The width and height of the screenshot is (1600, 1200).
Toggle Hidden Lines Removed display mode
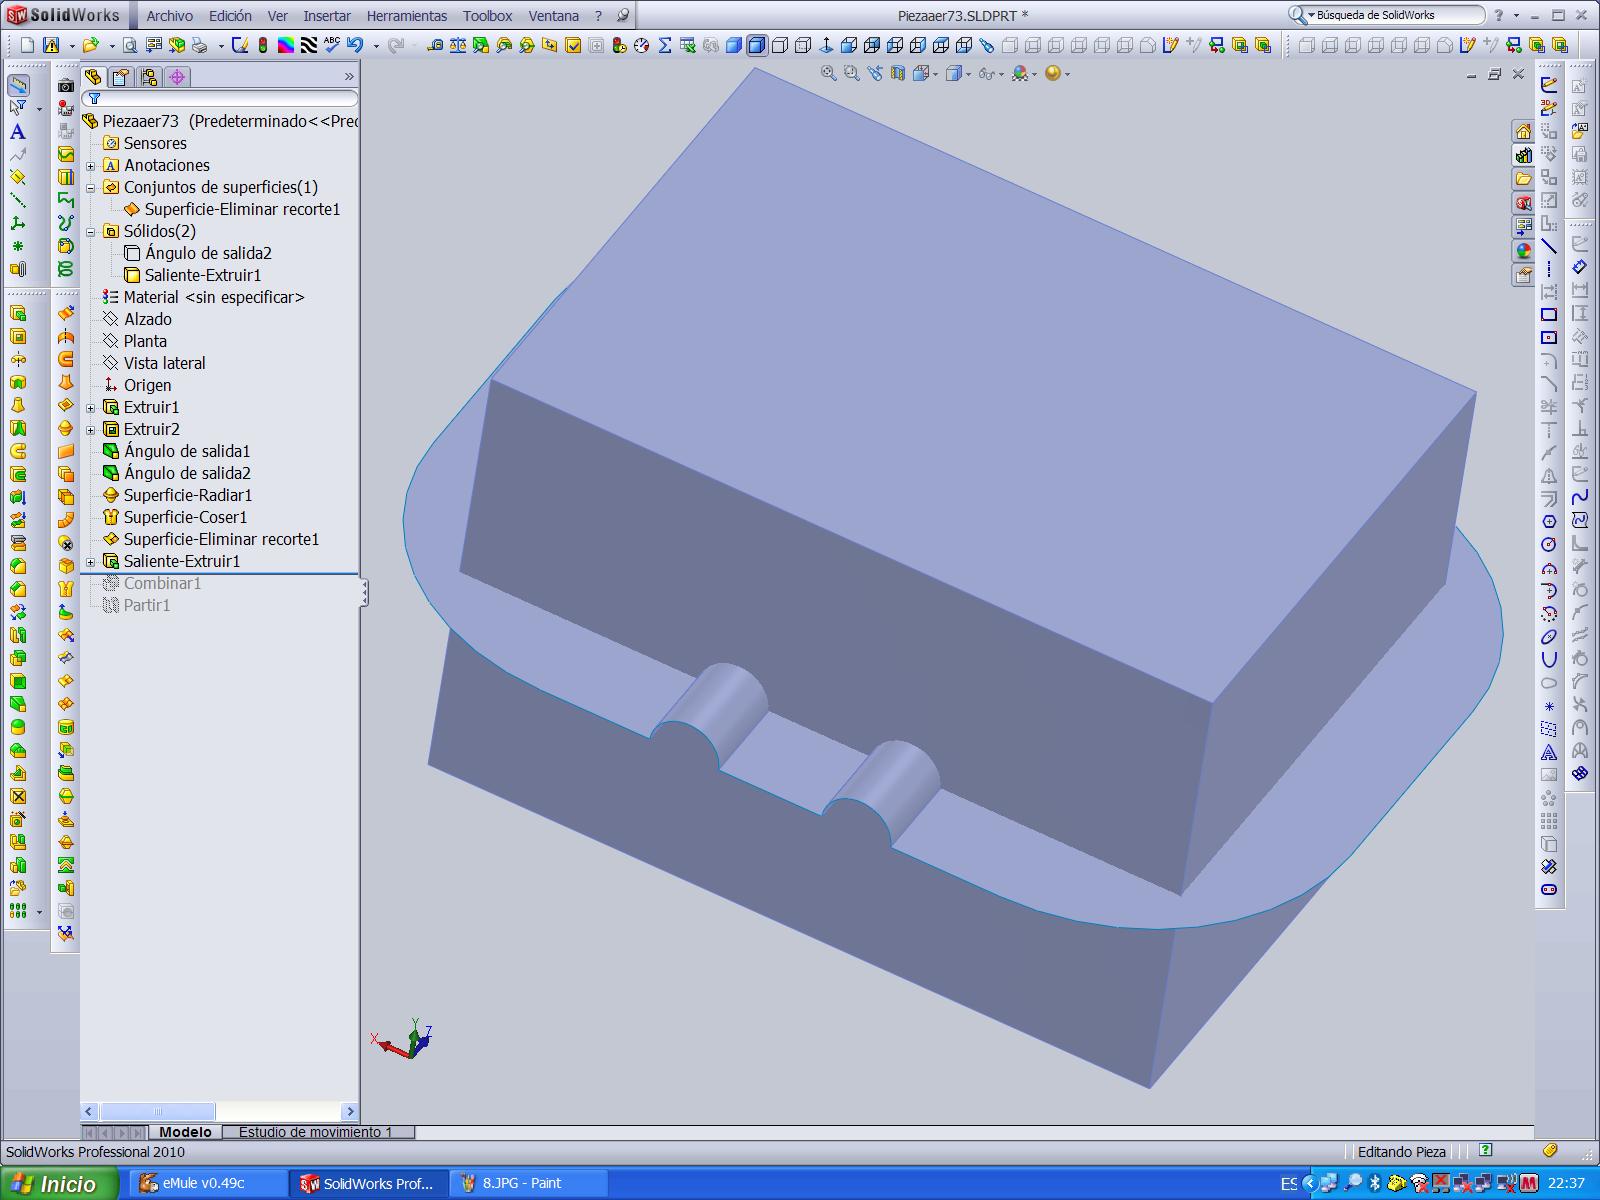(x=780, y=45)
